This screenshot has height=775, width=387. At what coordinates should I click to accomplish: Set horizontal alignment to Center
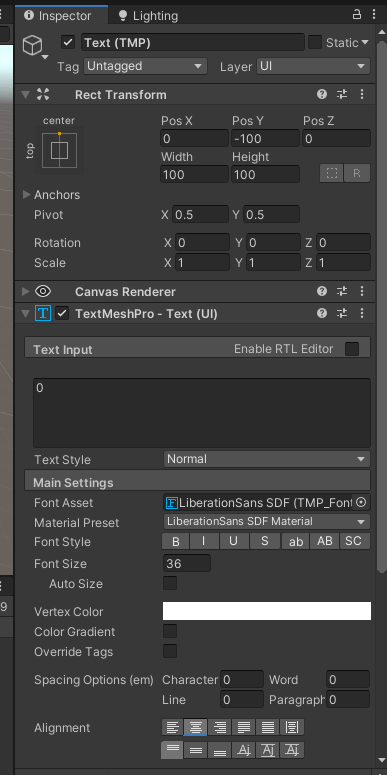(196, 727)
